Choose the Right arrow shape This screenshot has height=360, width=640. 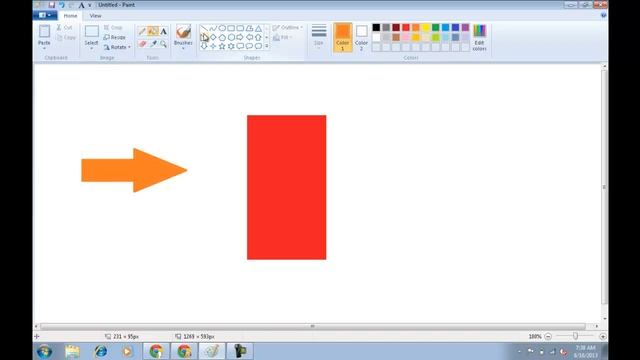(240, 37)
